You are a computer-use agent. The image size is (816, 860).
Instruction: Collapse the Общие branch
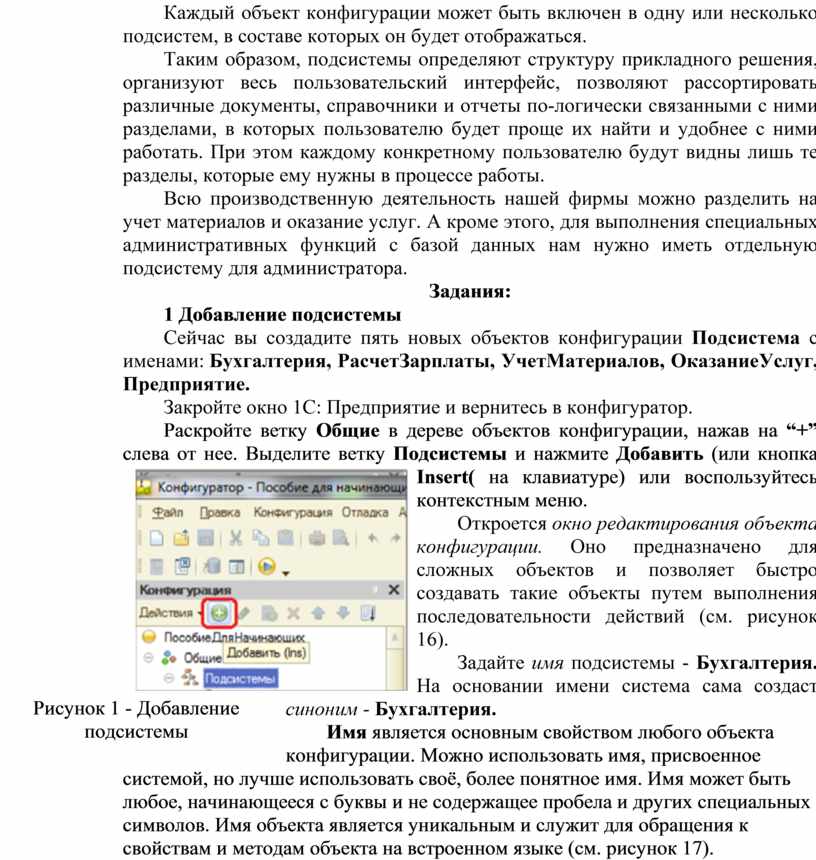(148, 658)
